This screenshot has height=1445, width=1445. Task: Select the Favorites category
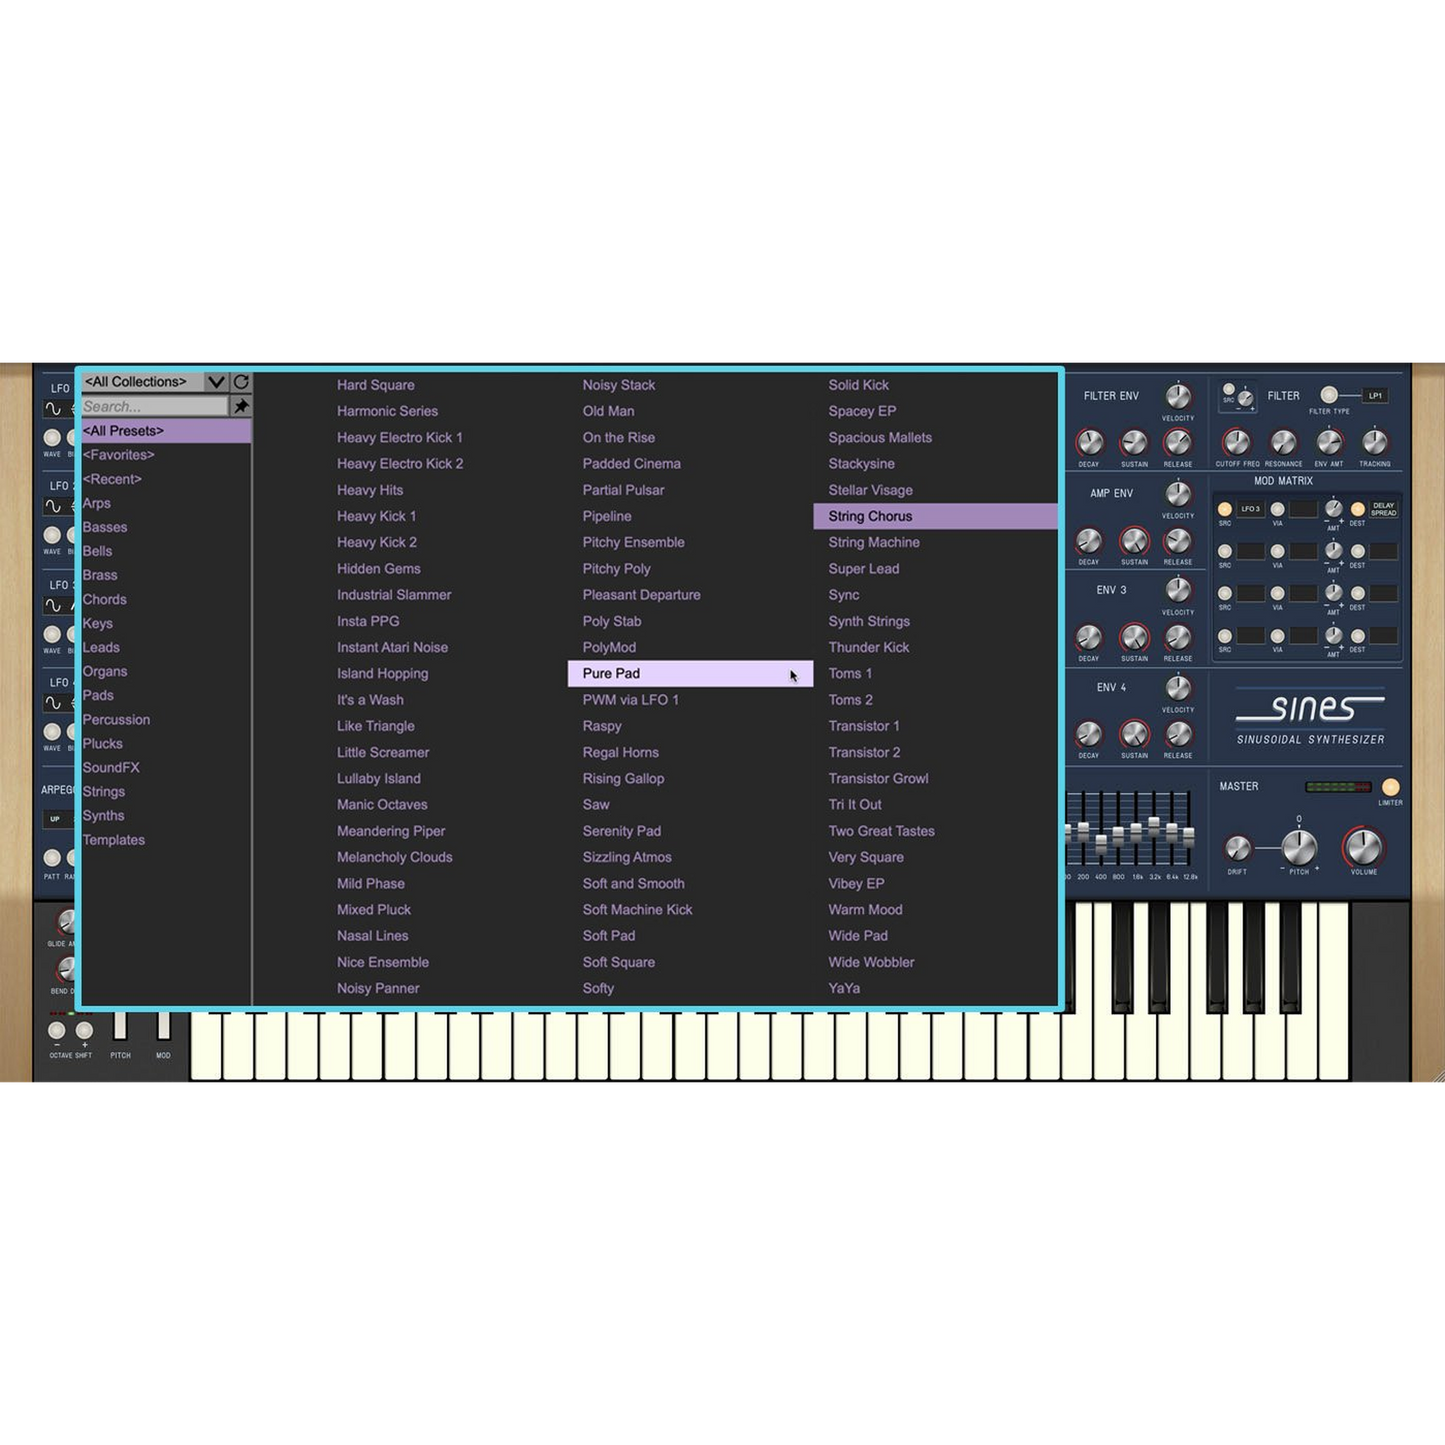coord(118,455)
